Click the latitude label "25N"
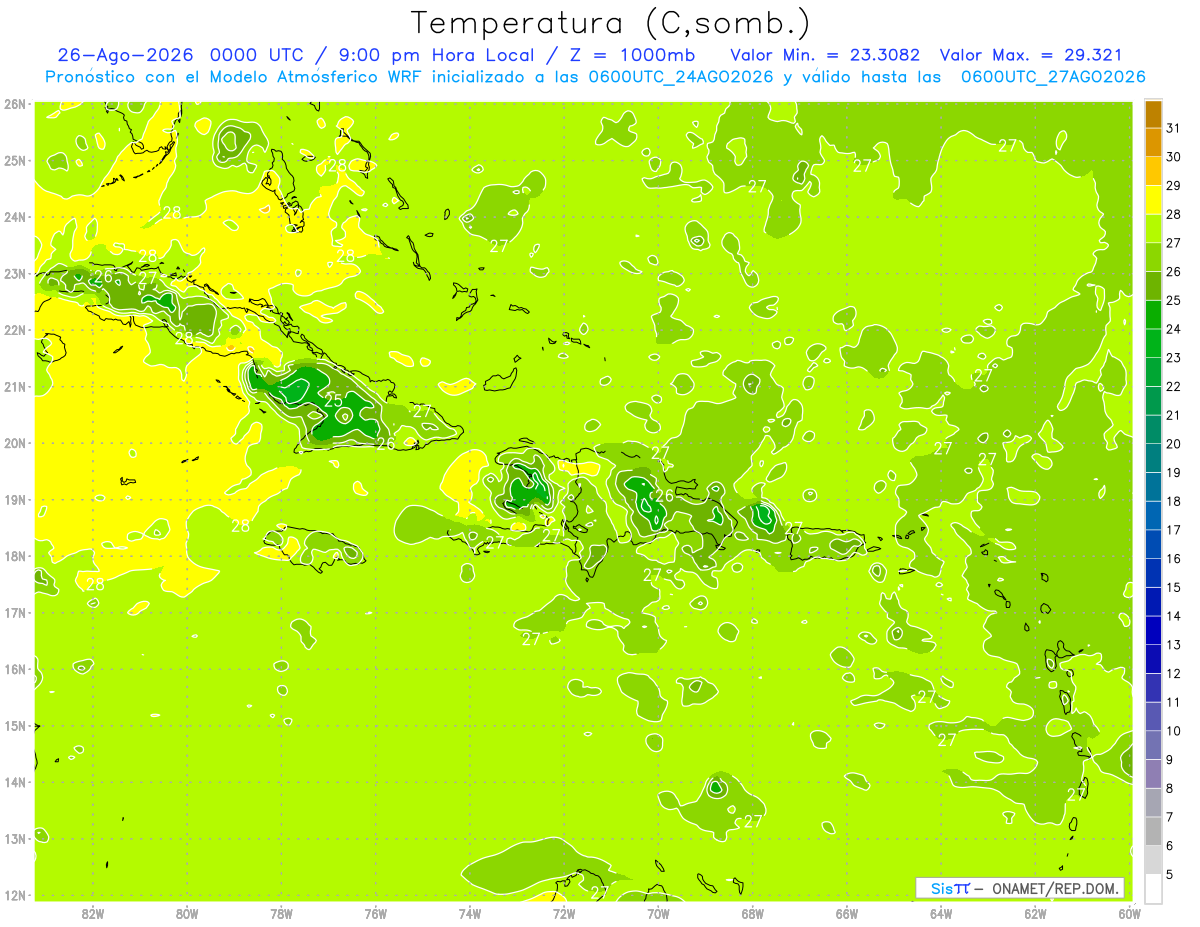 click(x=15, y=160)
